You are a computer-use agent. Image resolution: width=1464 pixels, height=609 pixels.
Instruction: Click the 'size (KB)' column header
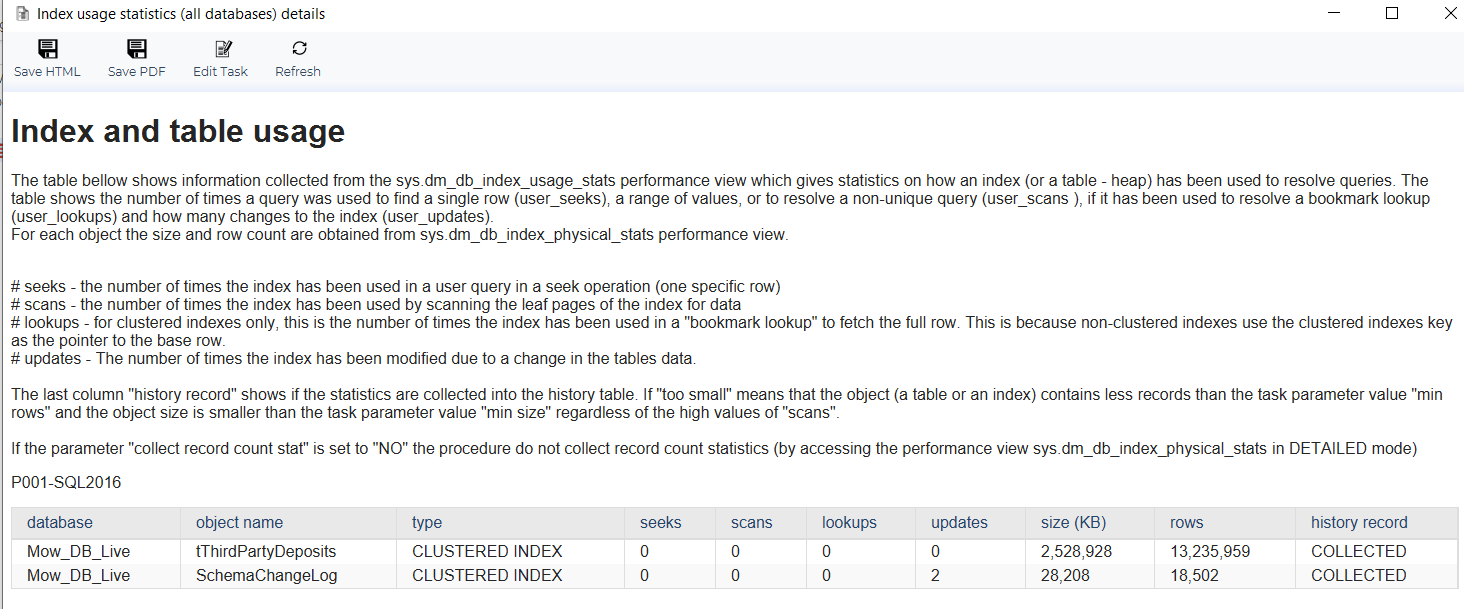coord(1072,522)
